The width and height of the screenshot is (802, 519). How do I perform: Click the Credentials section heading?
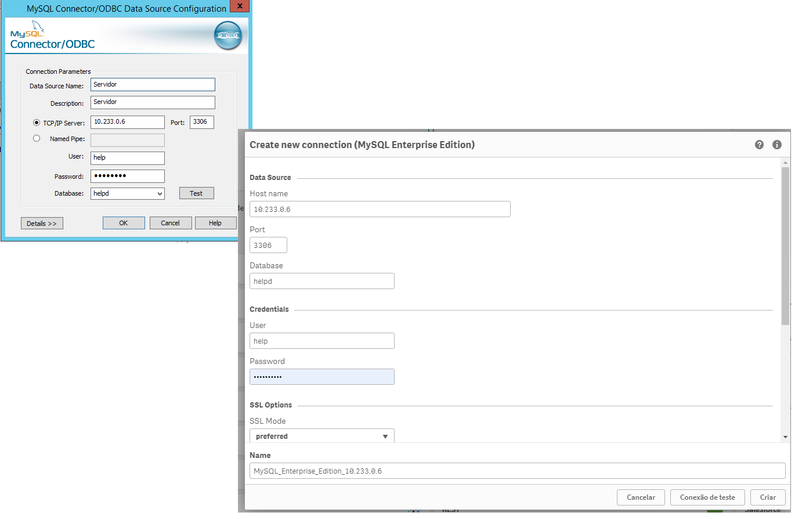(269, 309)
